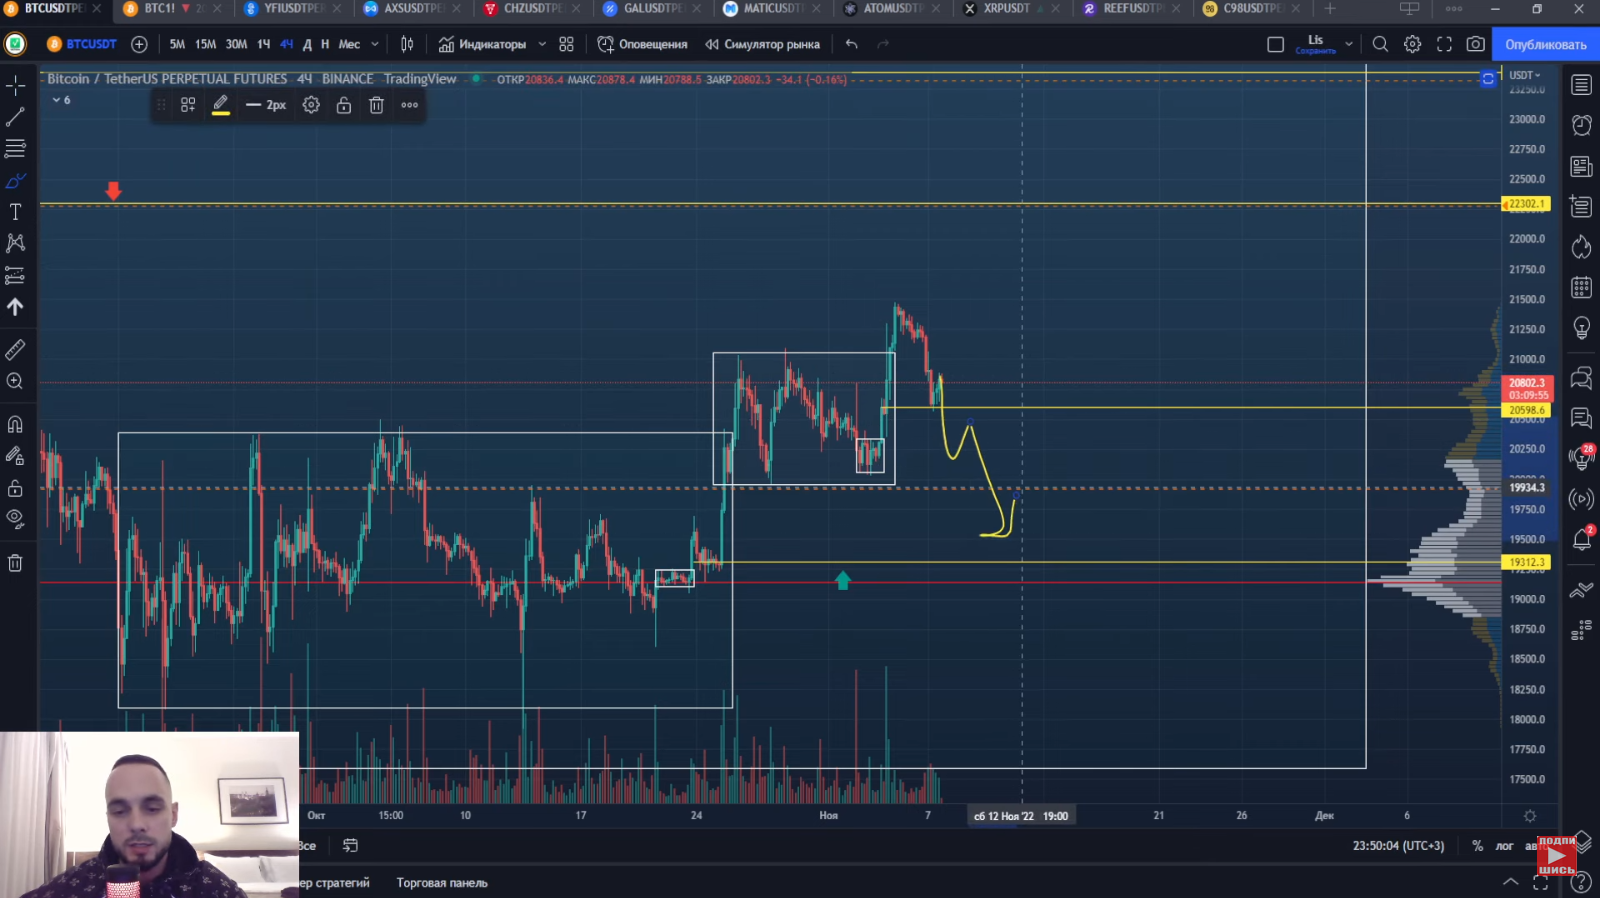Open the watchlist panel in right sidebar
The width and height of the screenshot is (1600, 898).
pos(1581,85)
